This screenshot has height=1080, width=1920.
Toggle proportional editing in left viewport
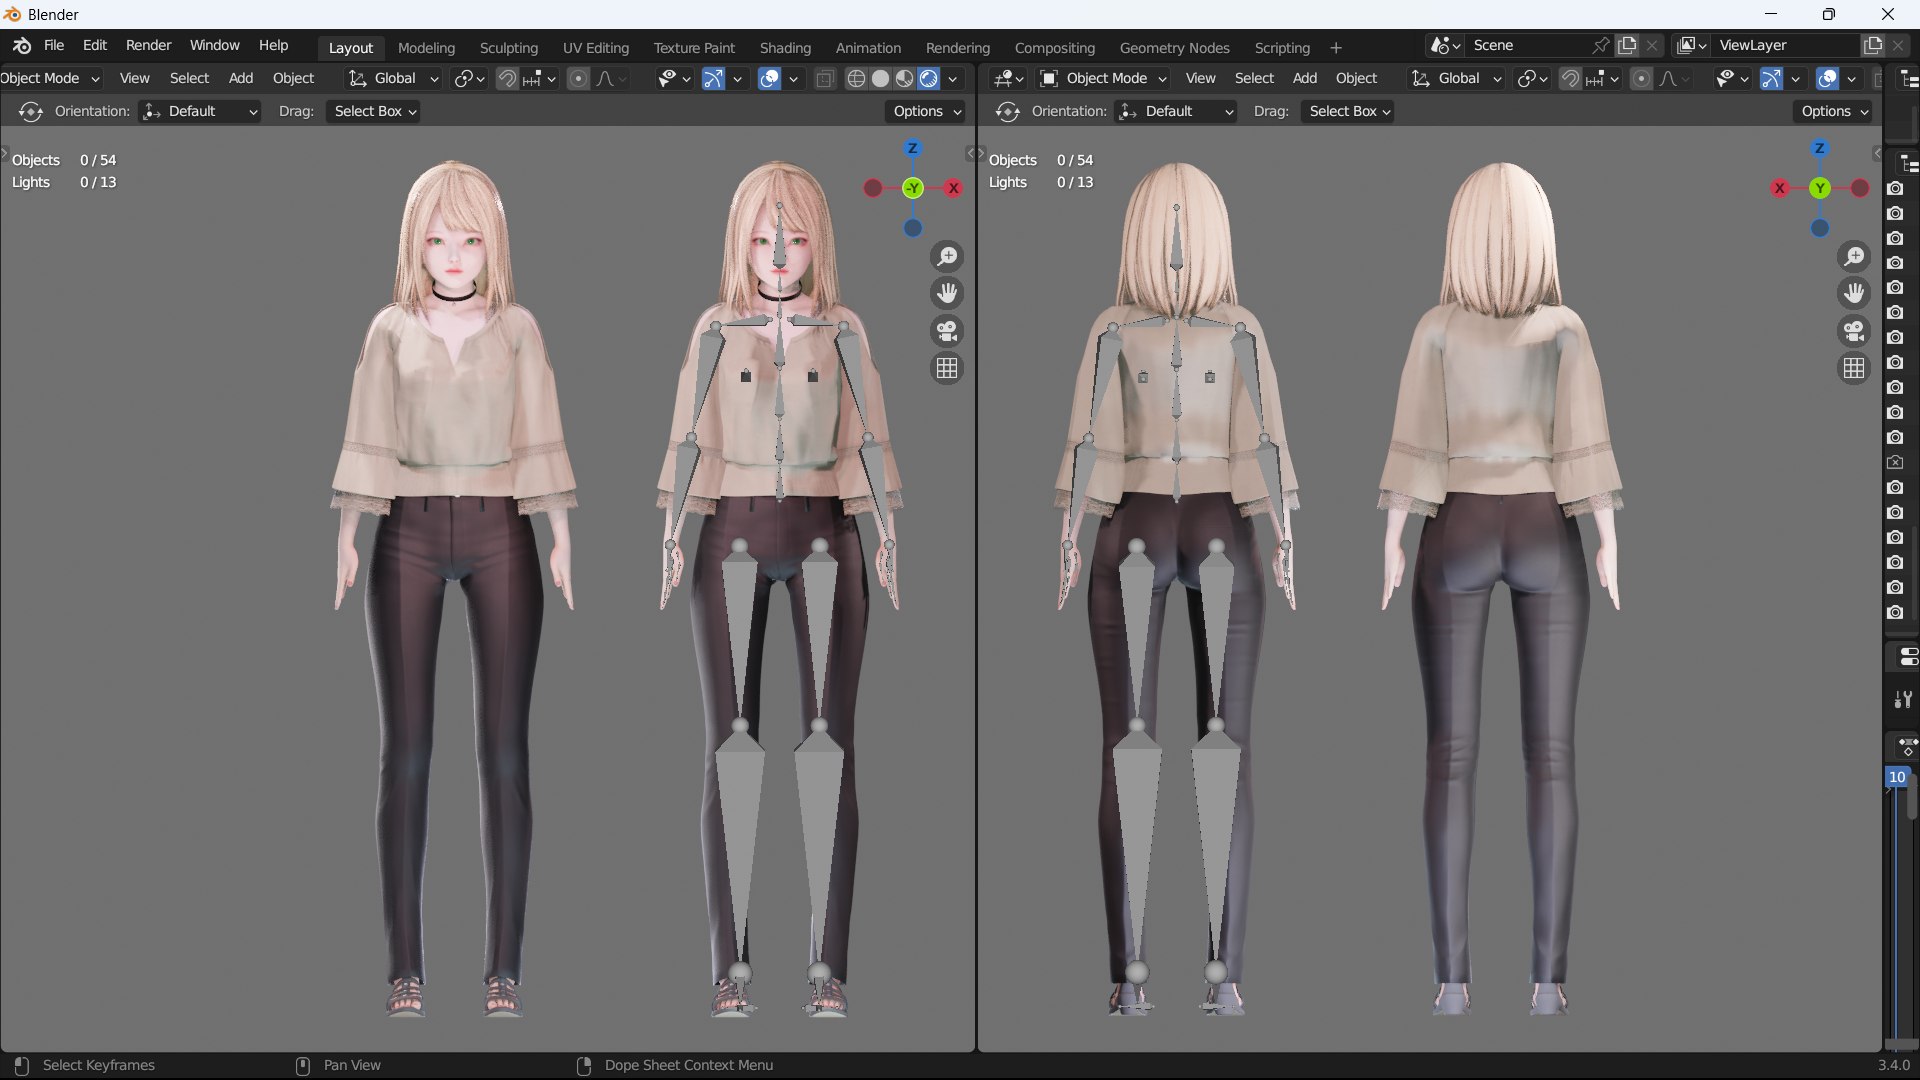(578, 79)
